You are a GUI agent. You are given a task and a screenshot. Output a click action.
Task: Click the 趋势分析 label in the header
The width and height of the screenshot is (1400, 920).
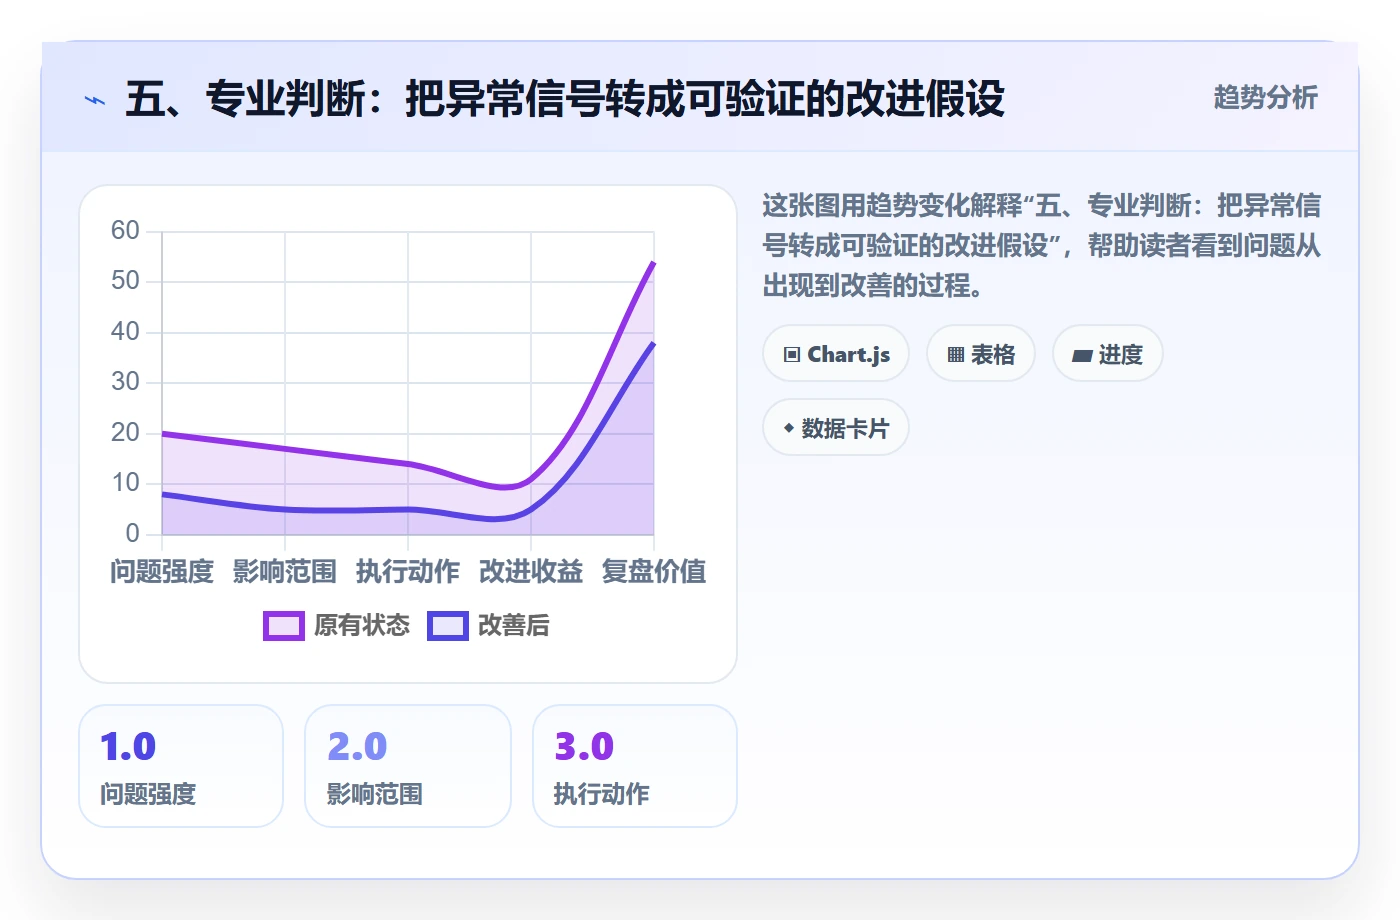click(1265, 97)
